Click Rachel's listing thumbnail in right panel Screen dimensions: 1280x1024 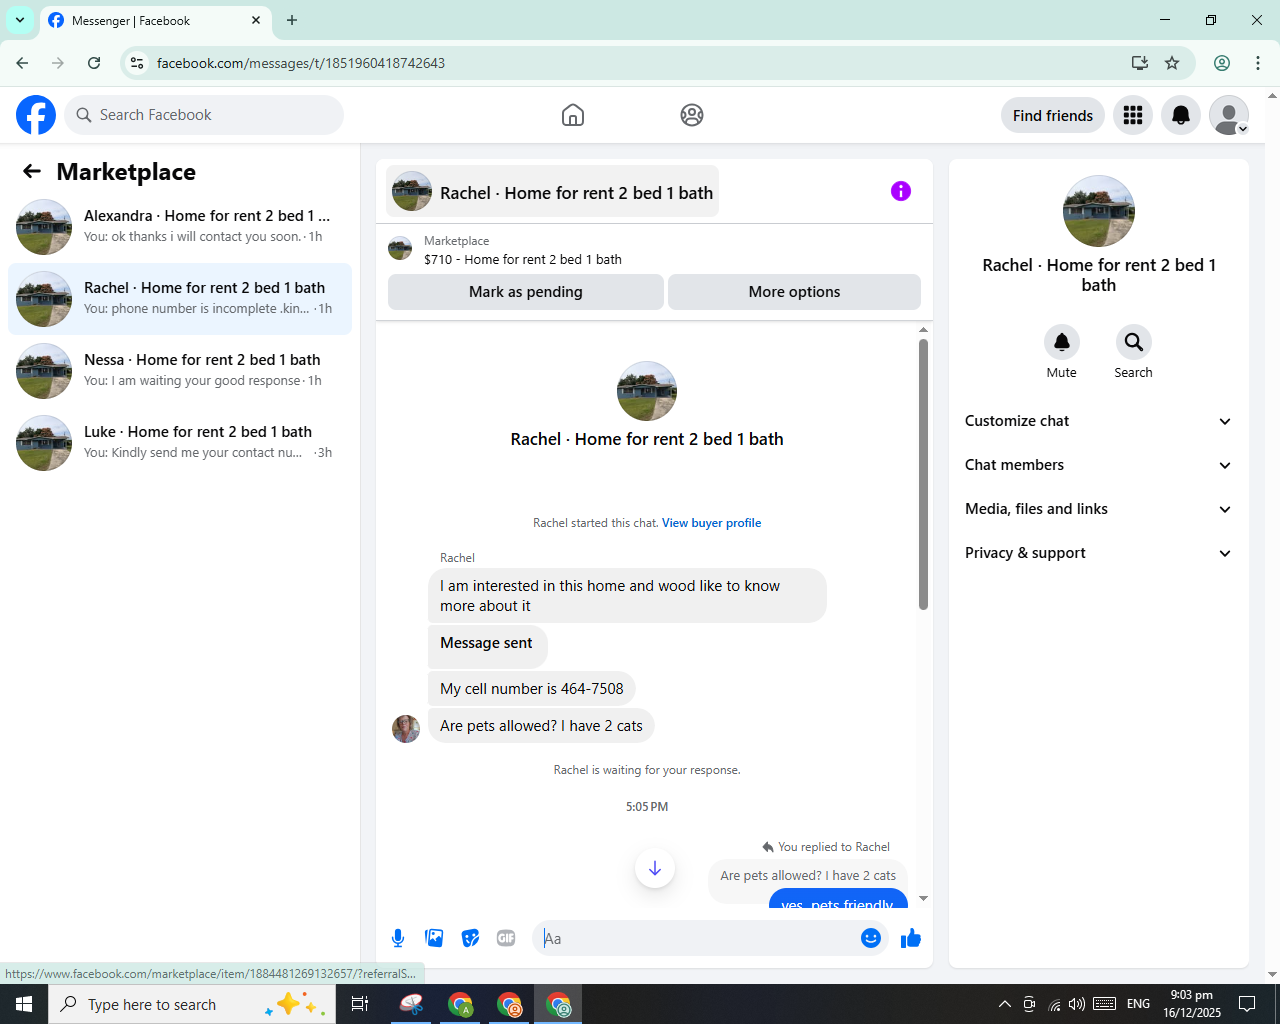(1099, 211)
